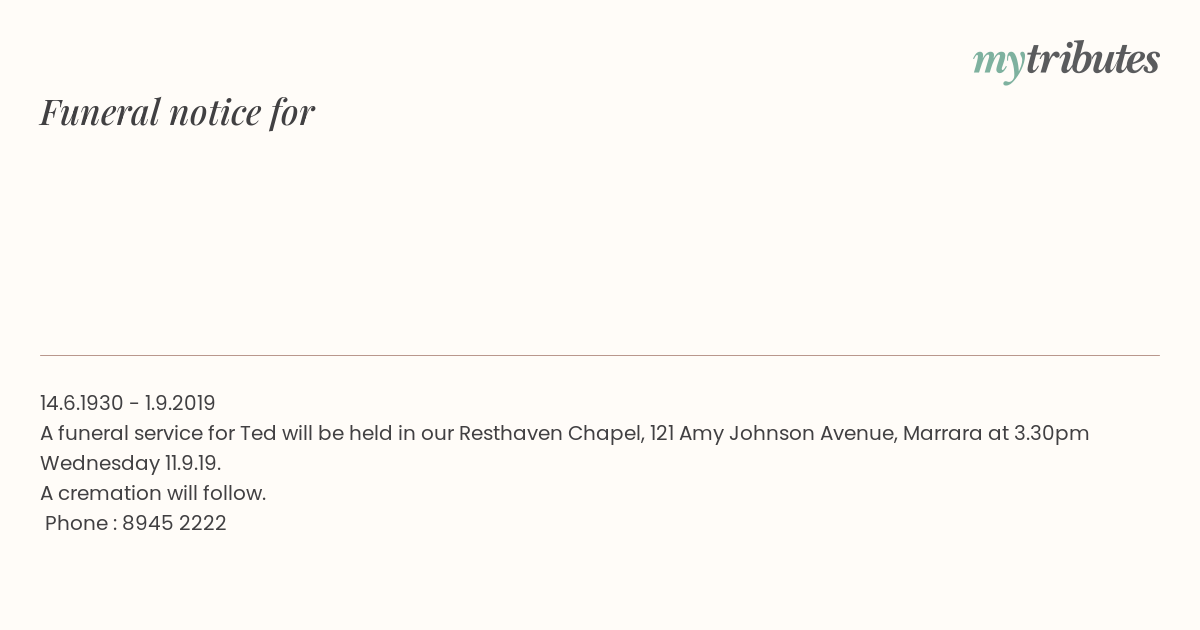Click the words 'A funeral service for'
This screenshot has width=1200, height=630.
tap(137, 433)
